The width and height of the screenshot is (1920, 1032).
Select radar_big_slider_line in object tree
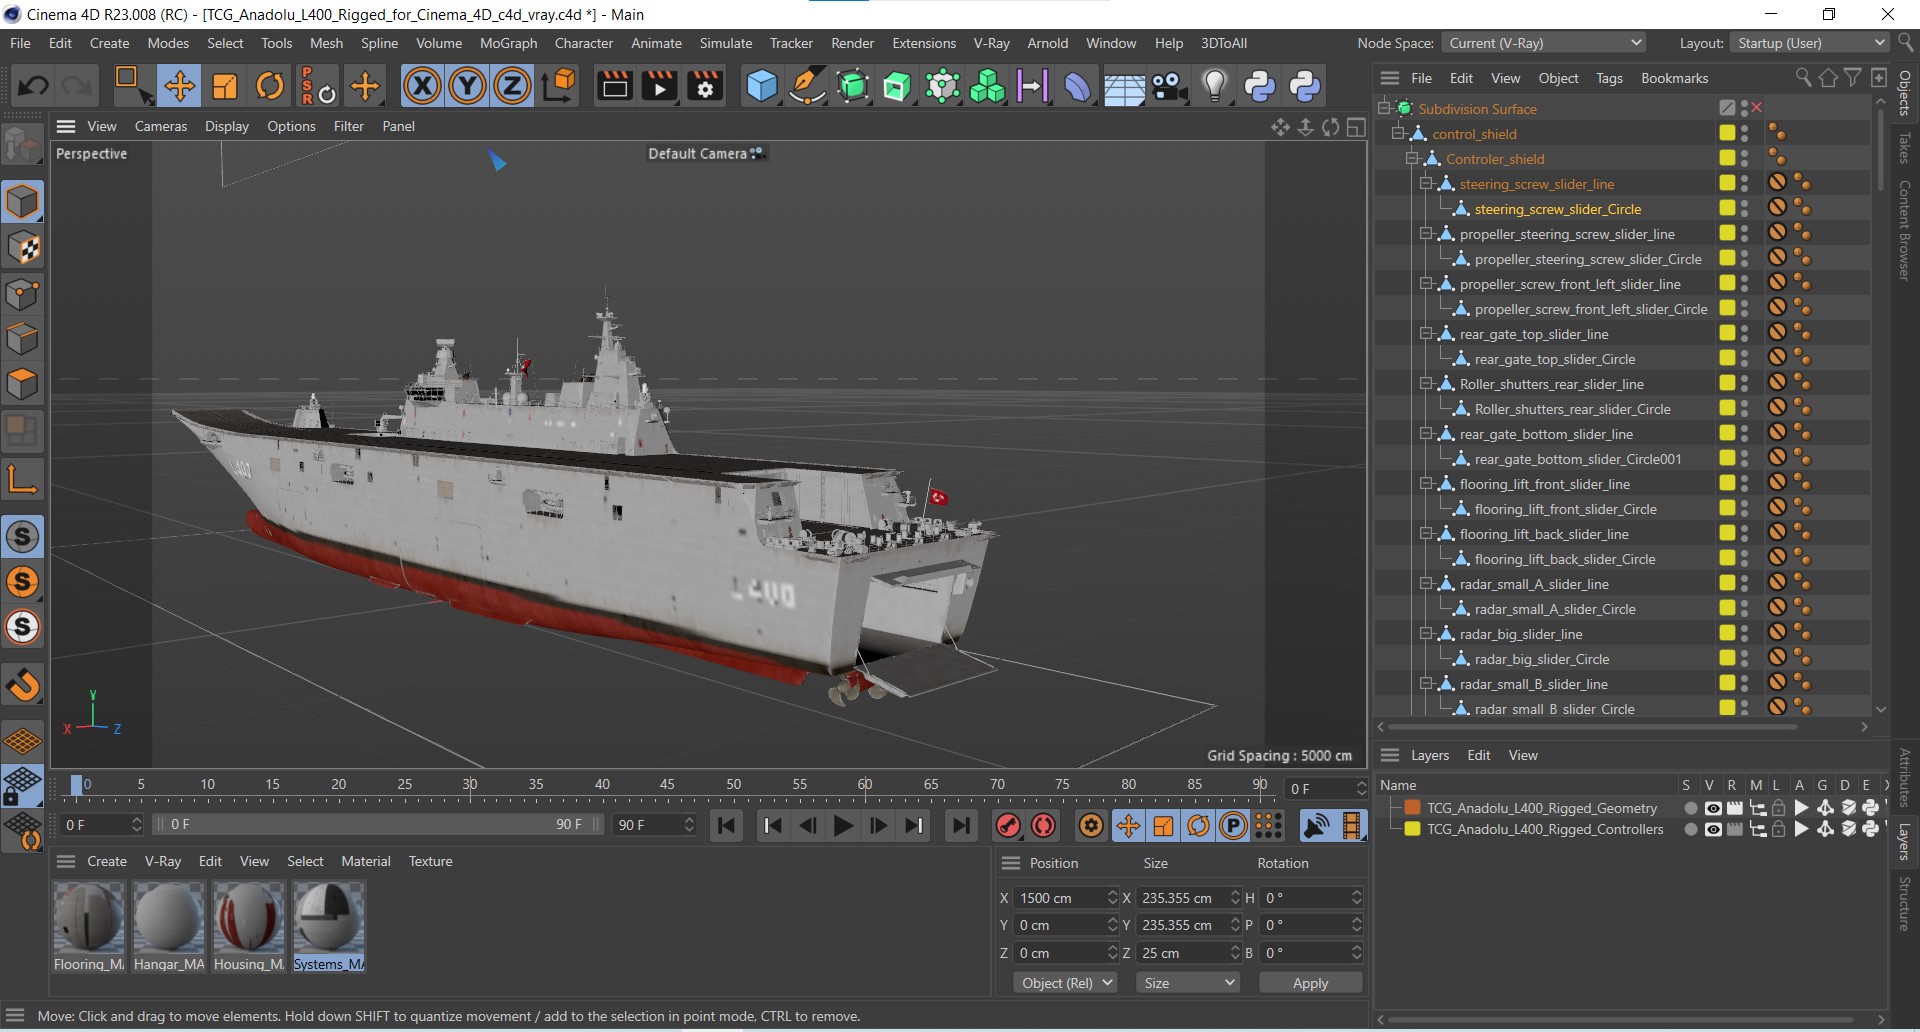[1520, 634]
